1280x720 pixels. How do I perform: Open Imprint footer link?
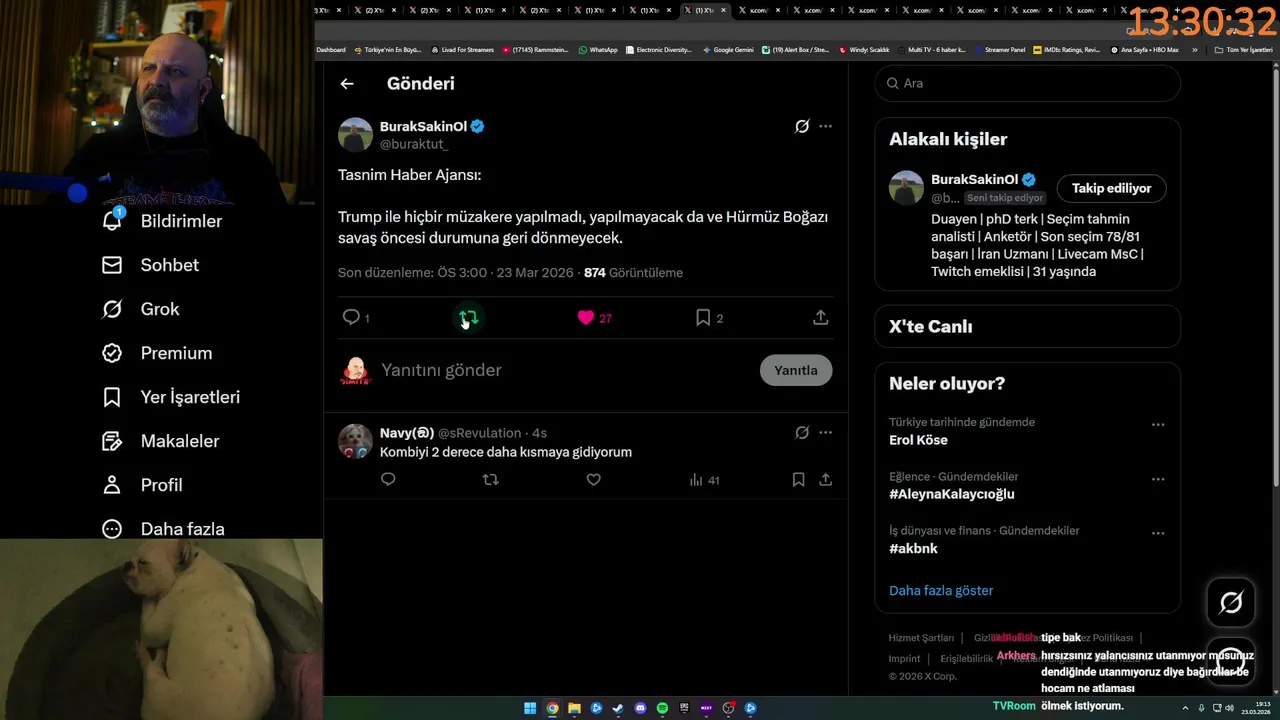point(904,659)
